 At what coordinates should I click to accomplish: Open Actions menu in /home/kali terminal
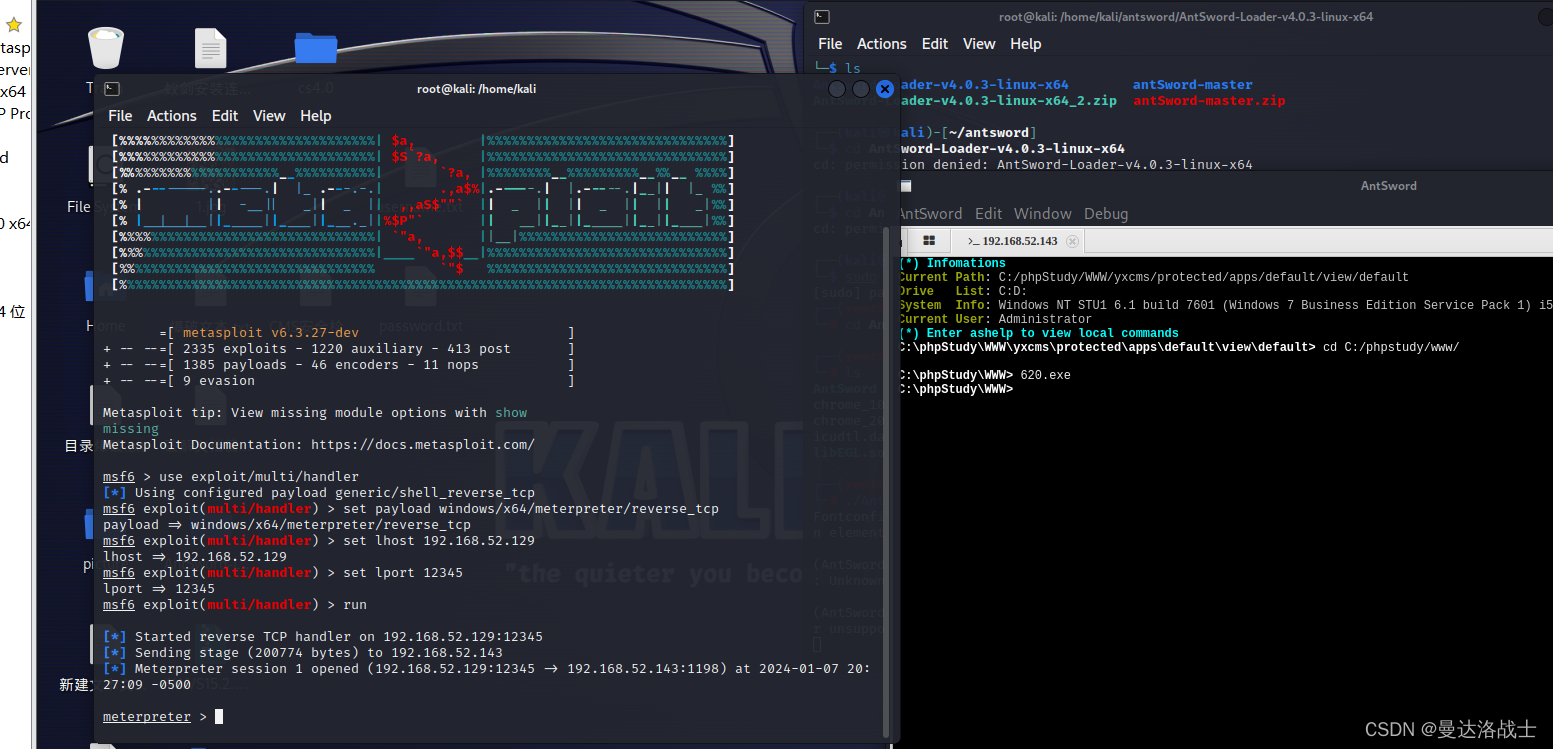(172, 116)
